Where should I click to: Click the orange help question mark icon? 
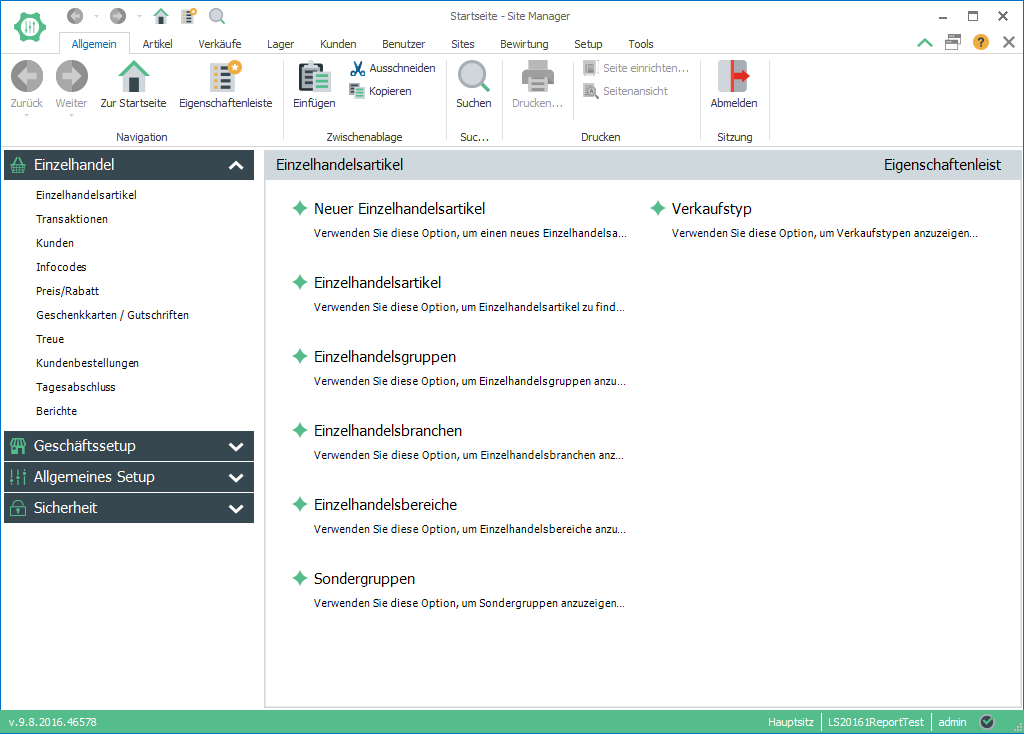[981, 43]
